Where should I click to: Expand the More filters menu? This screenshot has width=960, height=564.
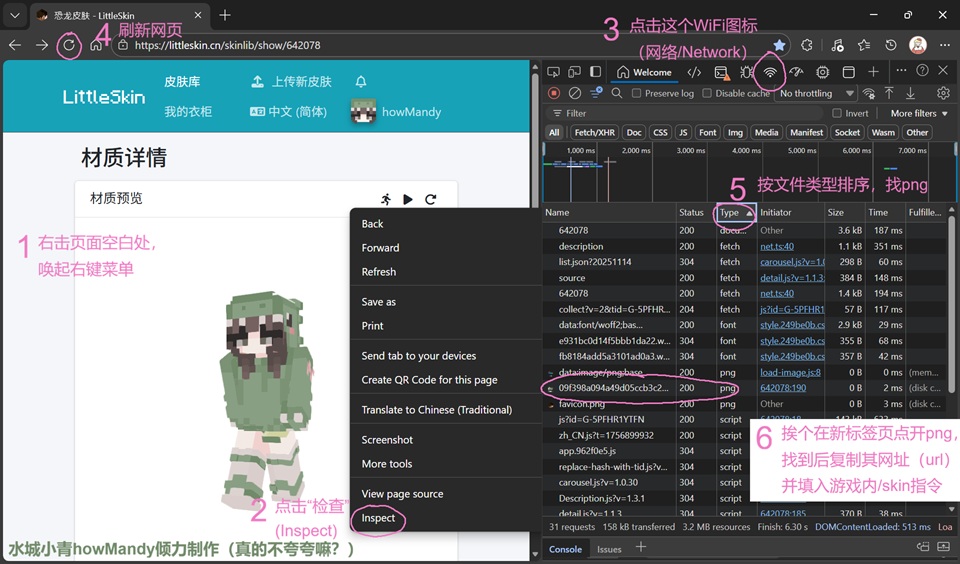click(x=918, y=113)
